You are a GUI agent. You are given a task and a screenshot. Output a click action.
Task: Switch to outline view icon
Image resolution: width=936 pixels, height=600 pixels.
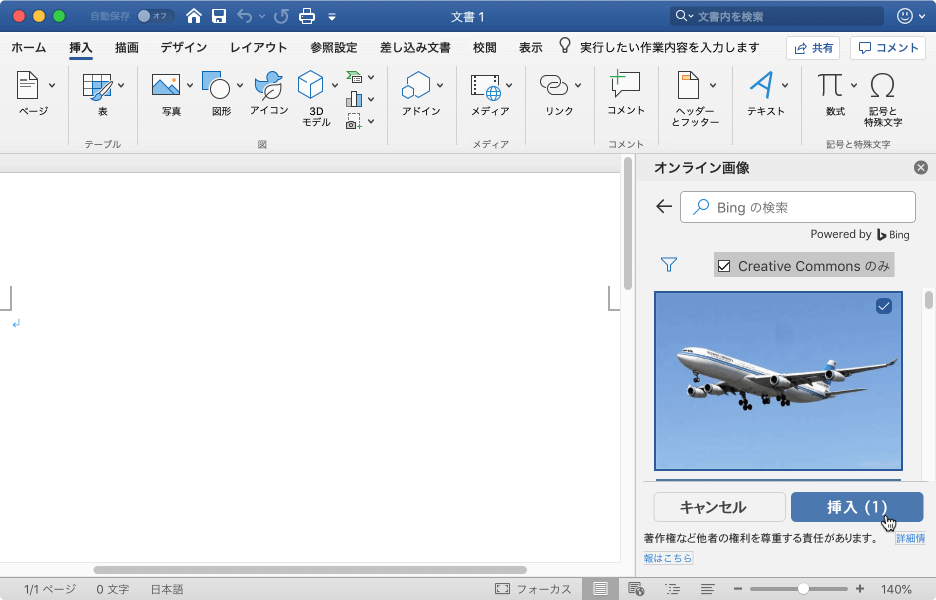[x=672, y=589]
